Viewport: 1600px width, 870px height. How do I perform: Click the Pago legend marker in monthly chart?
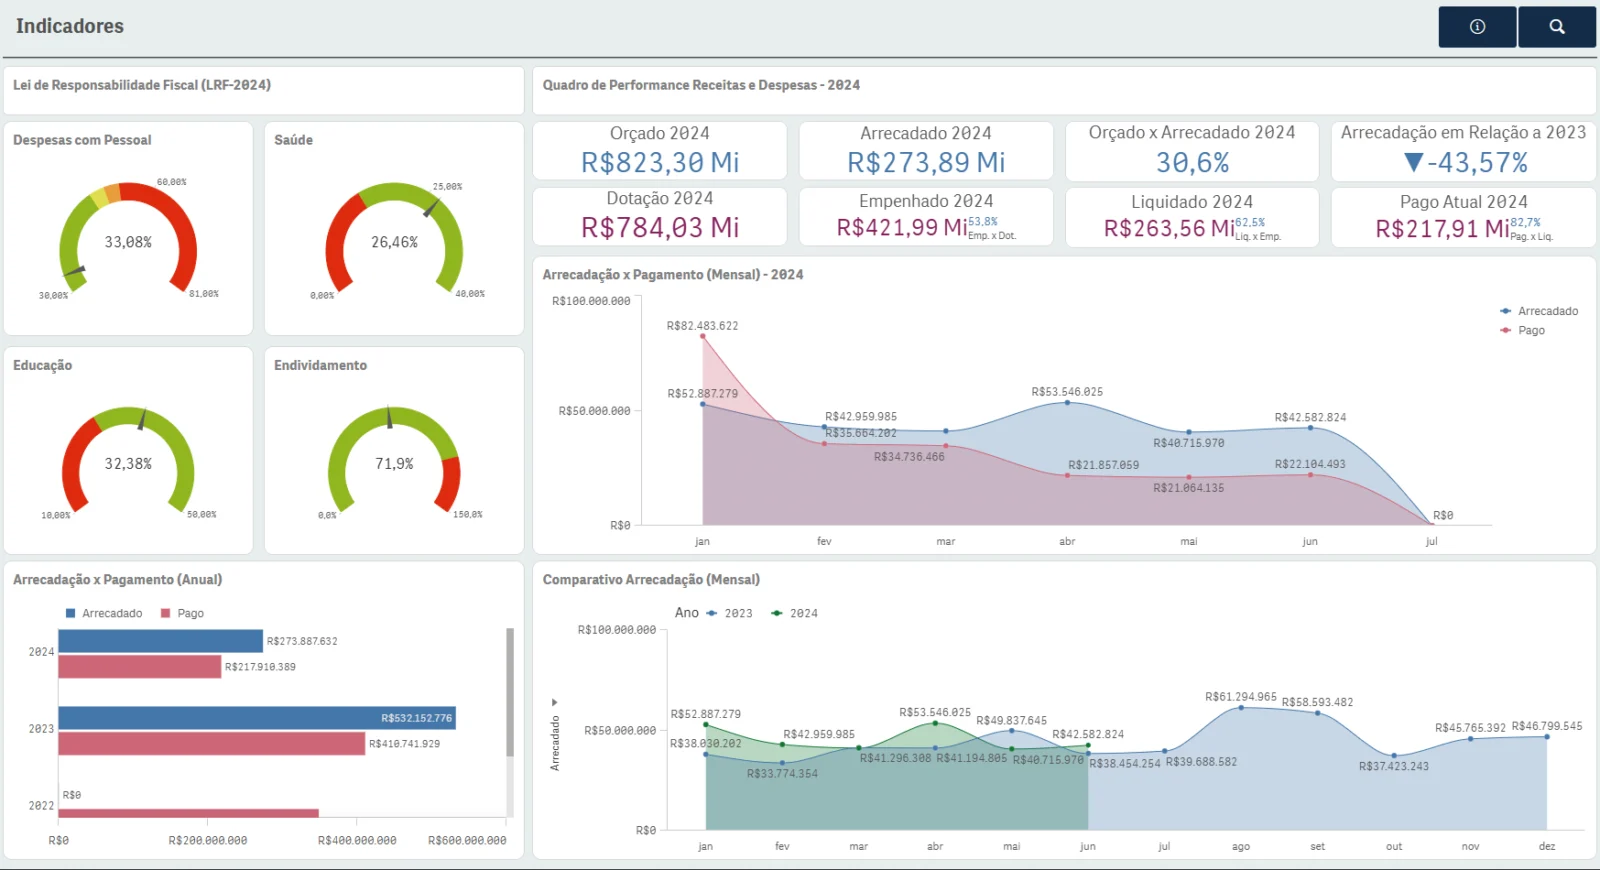click(x=1505, y=330)
